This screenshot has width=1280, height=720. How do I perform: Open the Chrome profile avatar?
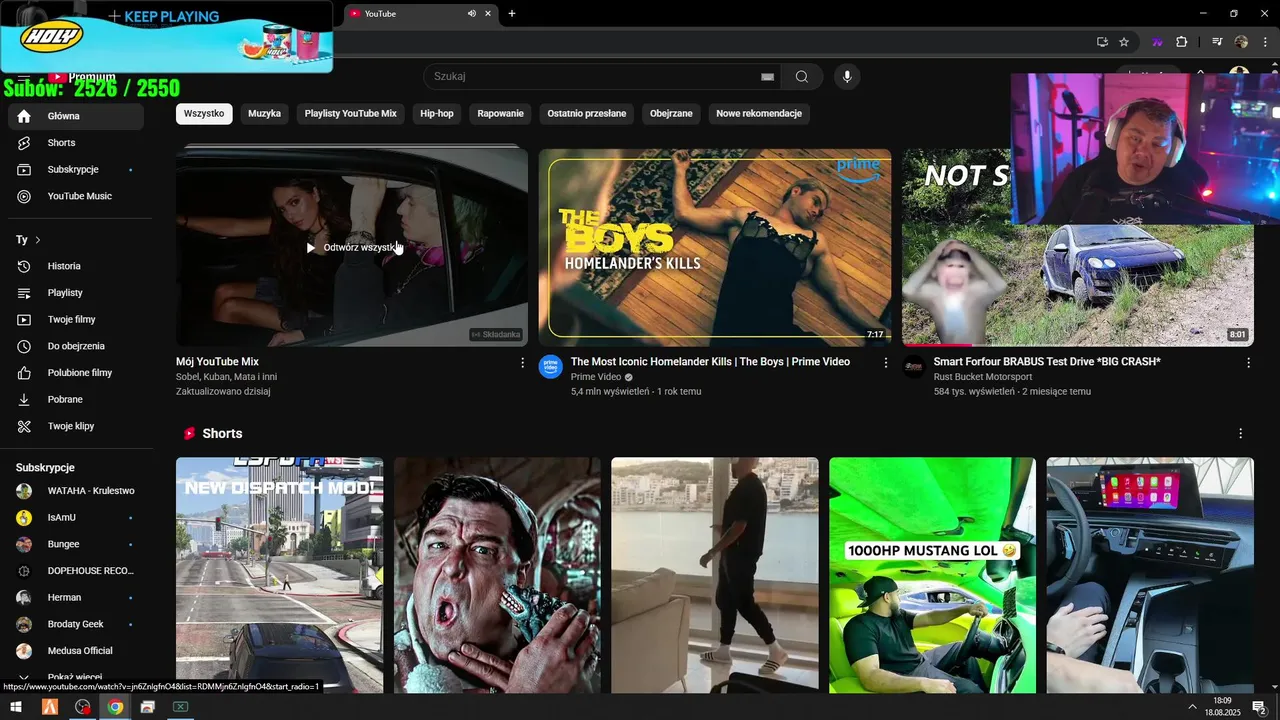tap(1241, 42)
